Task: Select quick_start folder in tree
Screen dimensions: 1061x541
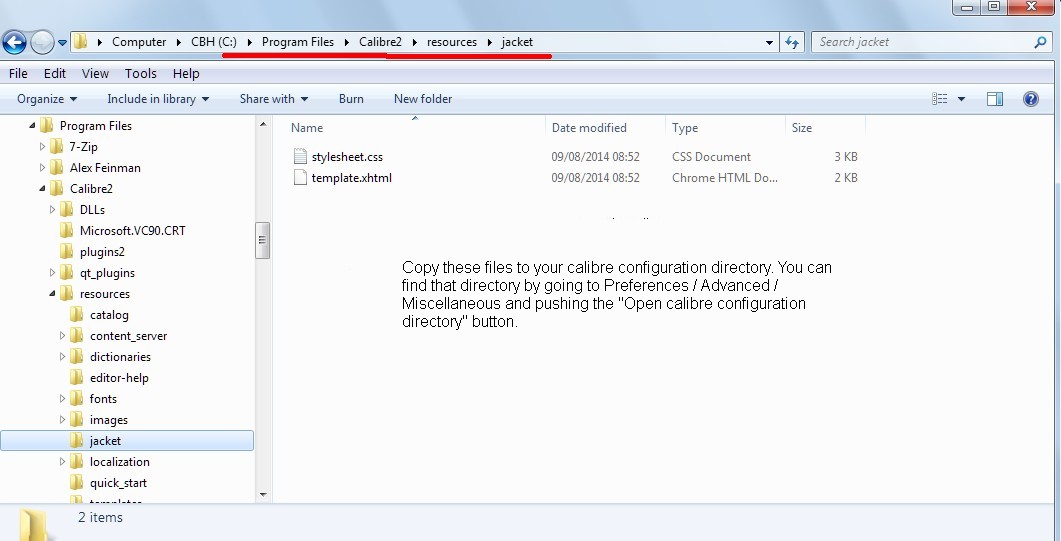Action: tap(118, 483)
